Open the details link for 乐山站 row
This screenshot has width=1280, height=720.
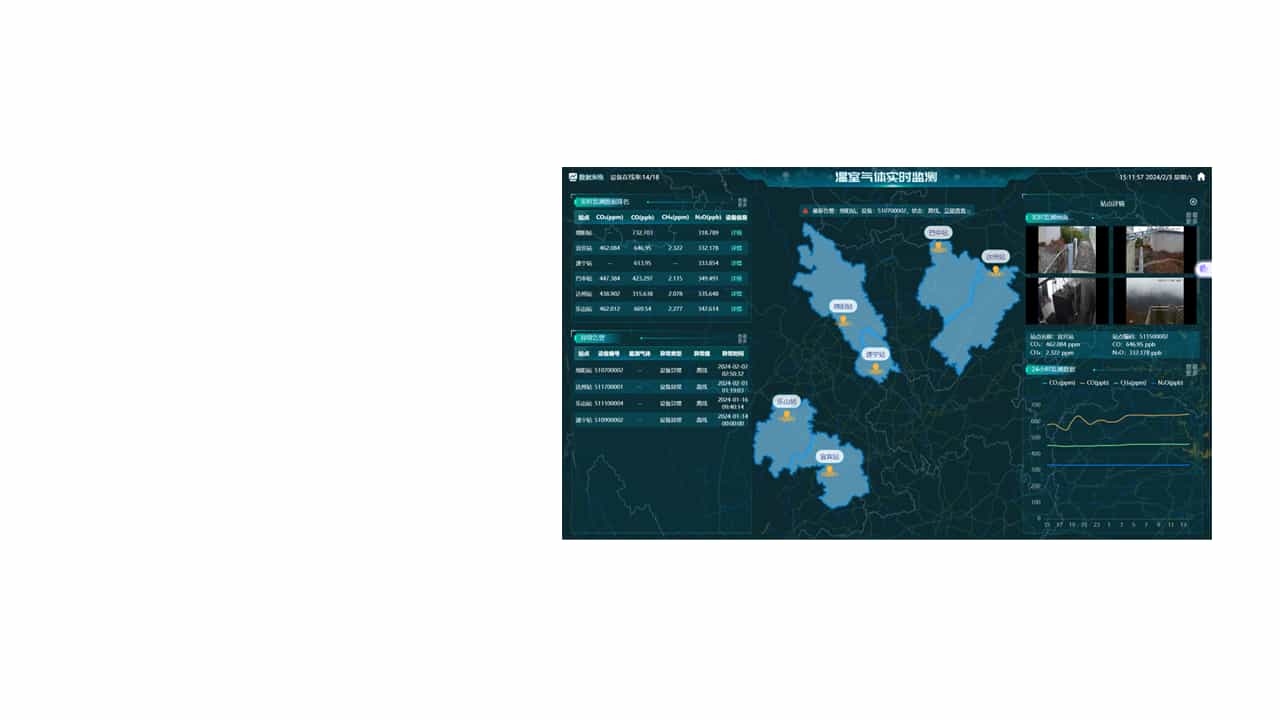pos(736,309)
